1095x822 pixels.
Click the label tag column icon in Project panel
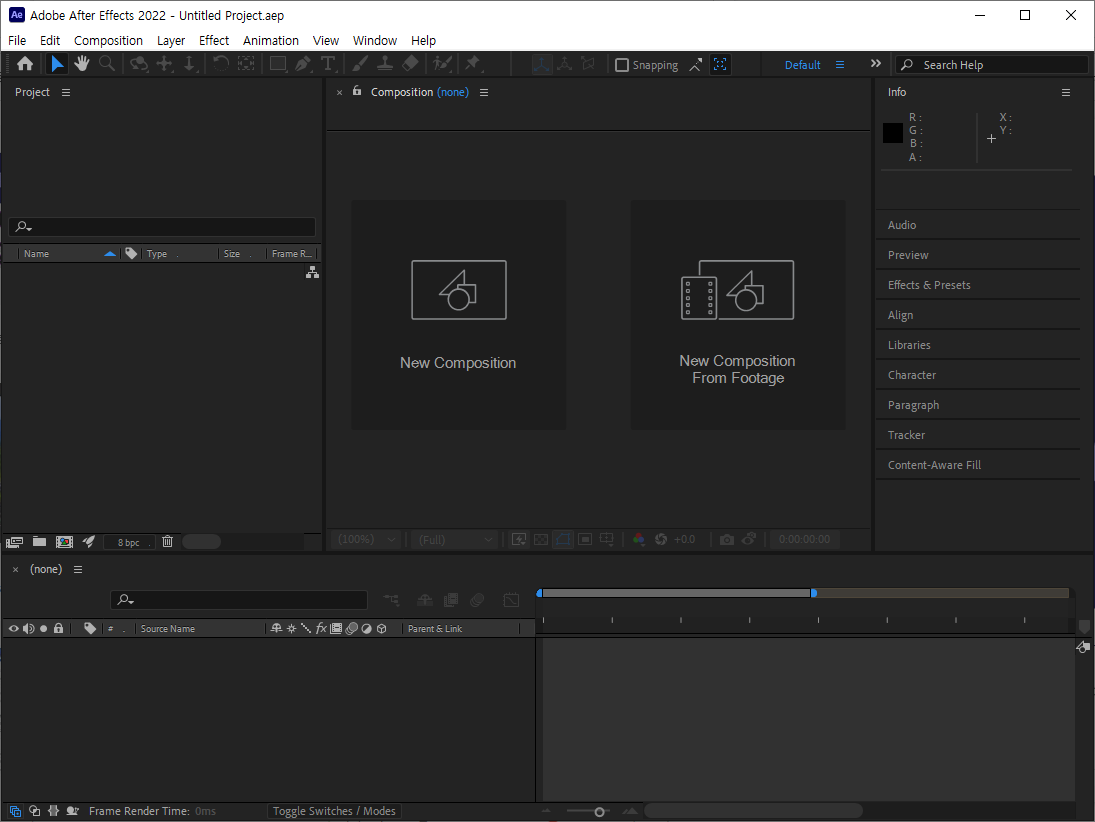131,254
